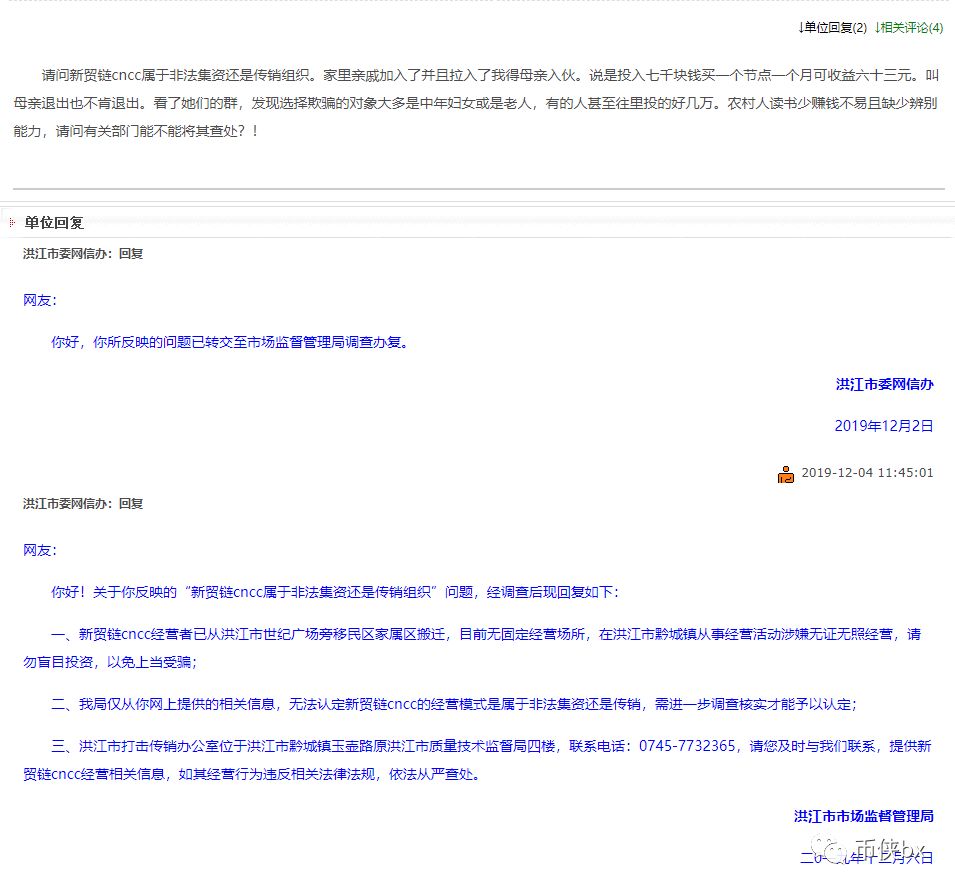Image resolution: width=955 pixels, height=891 pixels.
Task: Click the phone number 0745-7732365
Action: [x=687, y=746]
